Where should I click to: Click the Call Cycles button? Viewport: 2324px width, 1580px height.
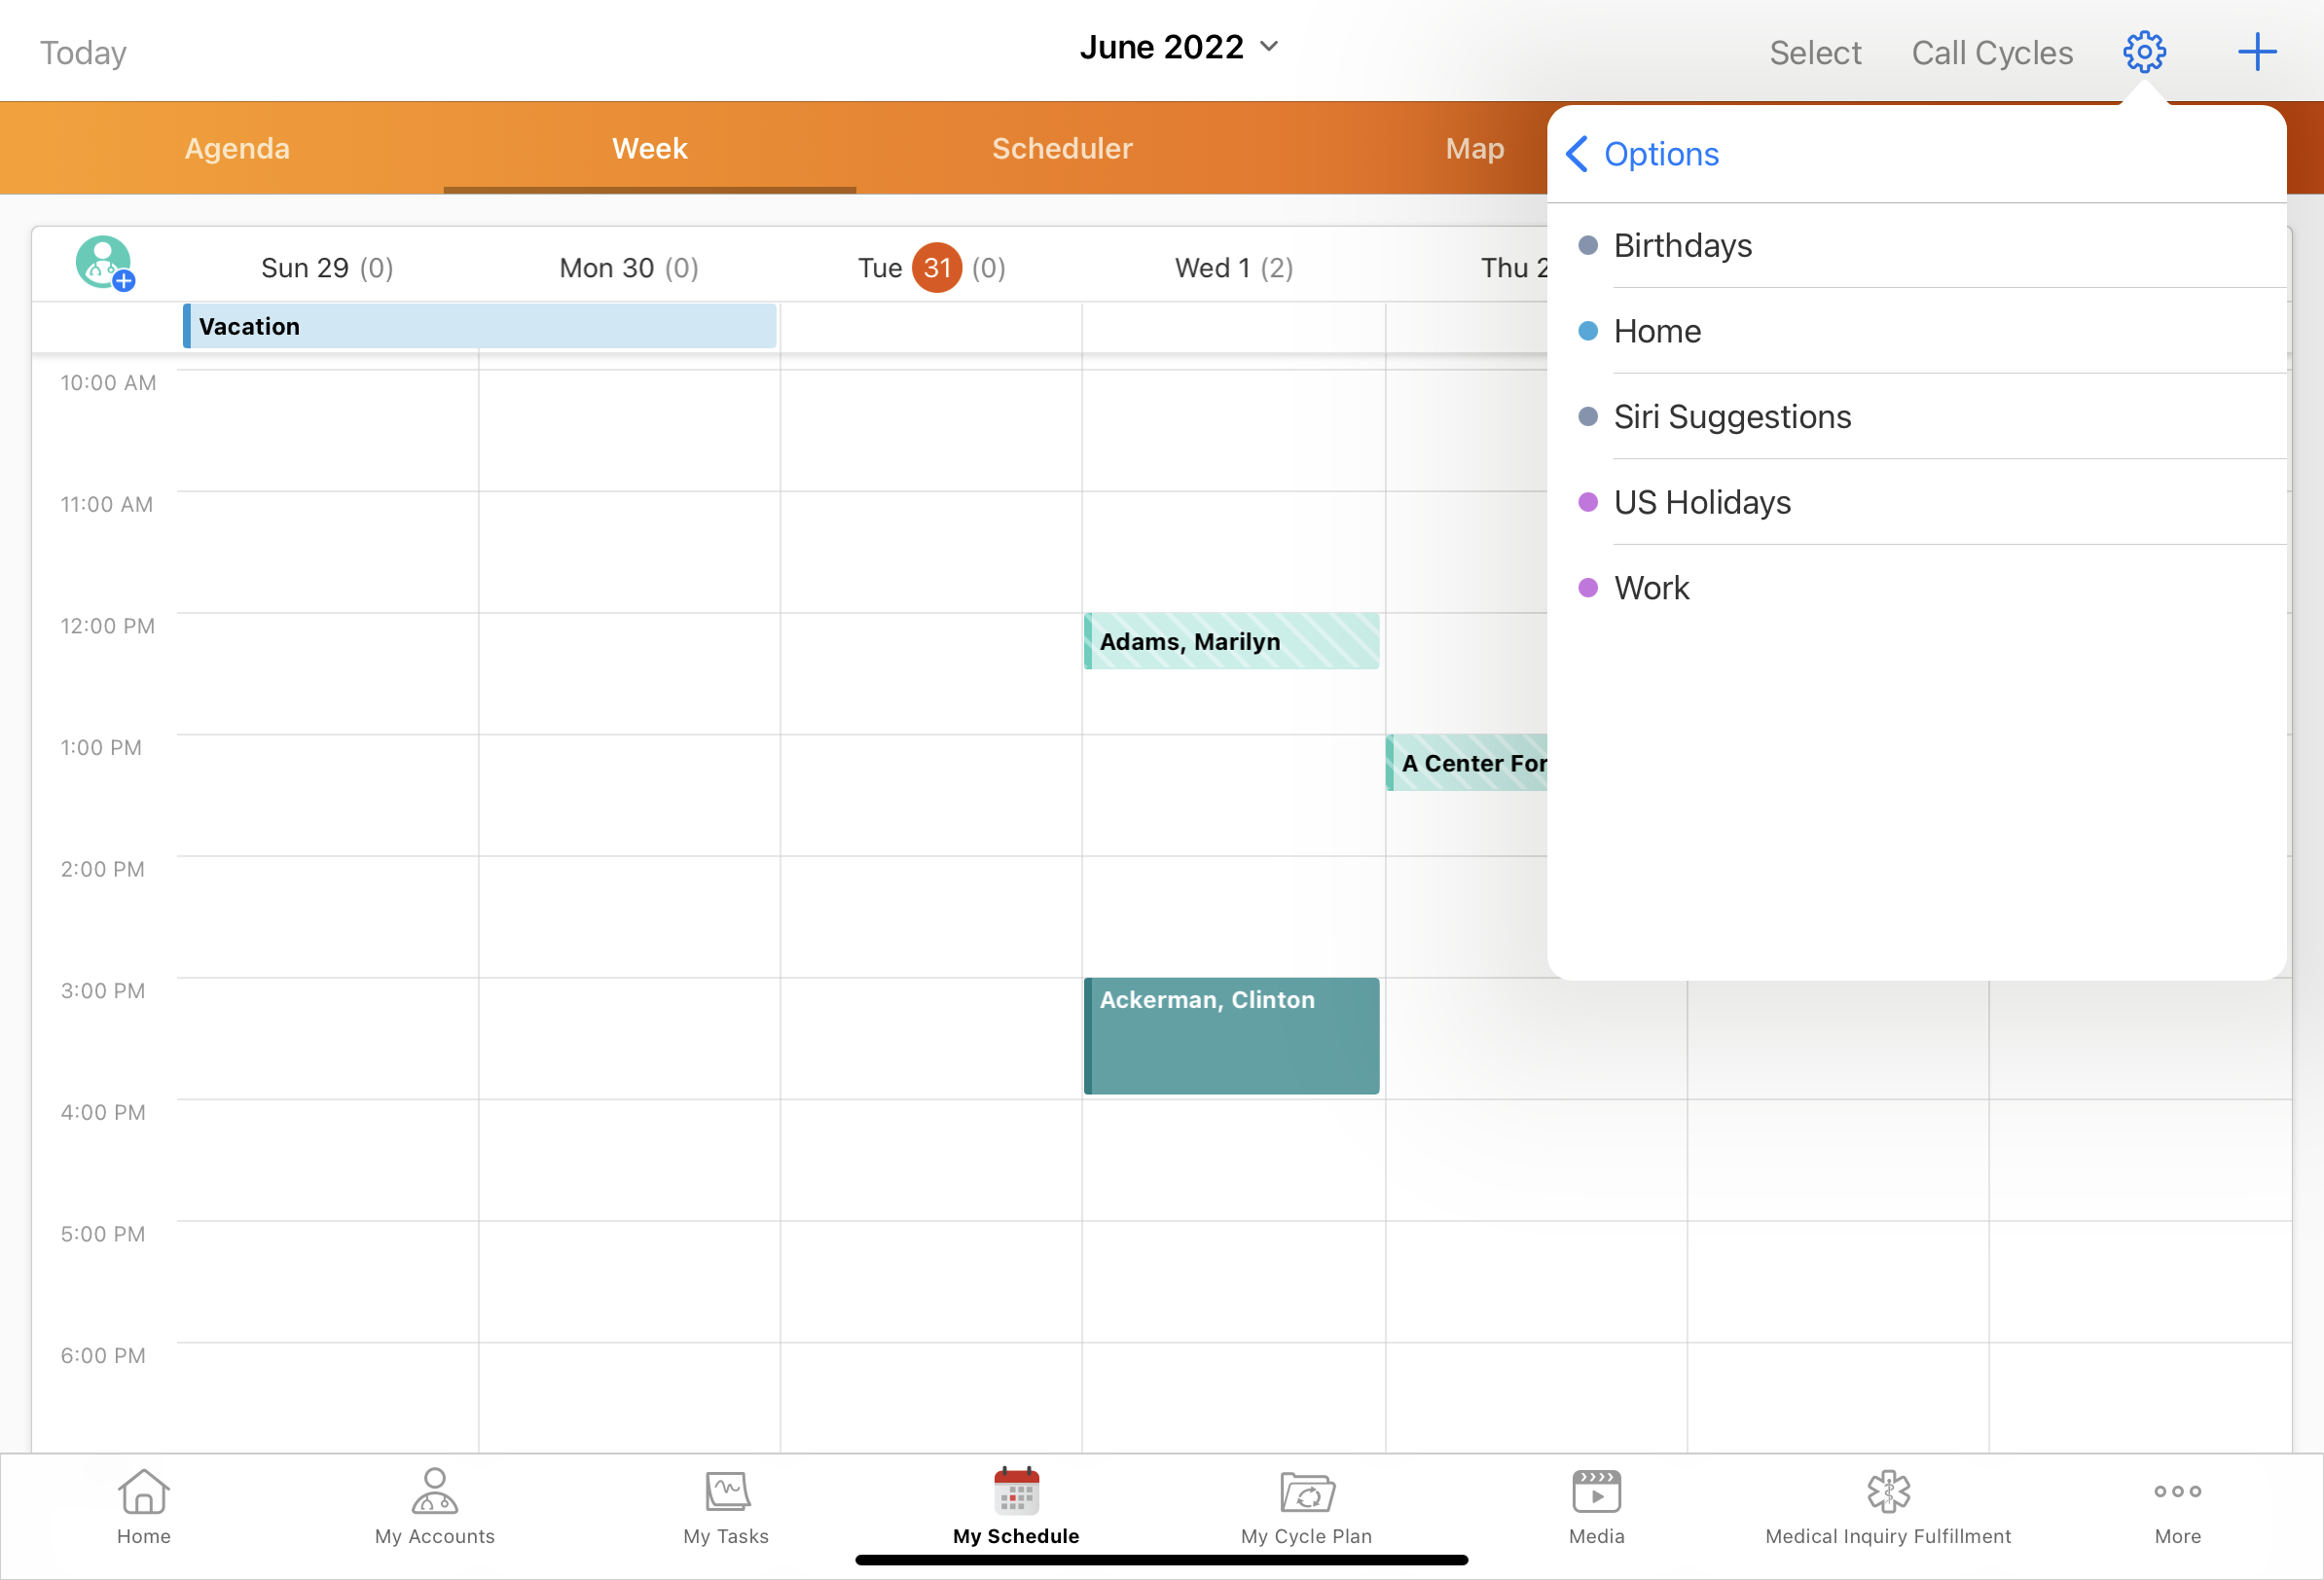coord(1992,52)
